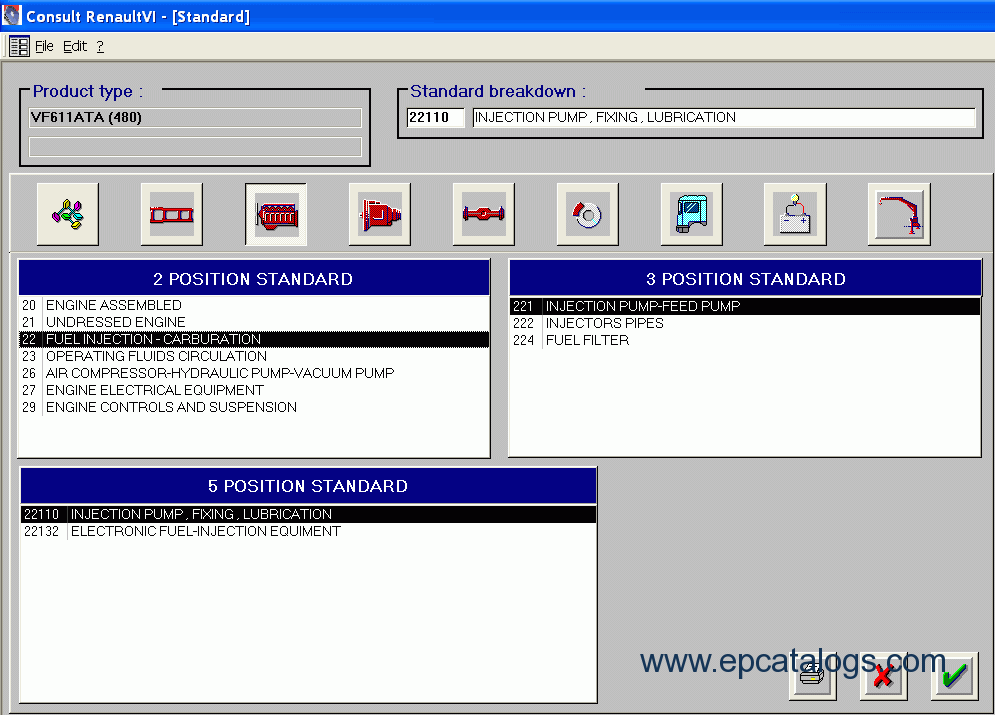This screenshot has width=995, height=715.
Task: Select 22132 ELECTRONIC FUEL-INJECTION EQUIMENT row
Action: coord(205,531)
